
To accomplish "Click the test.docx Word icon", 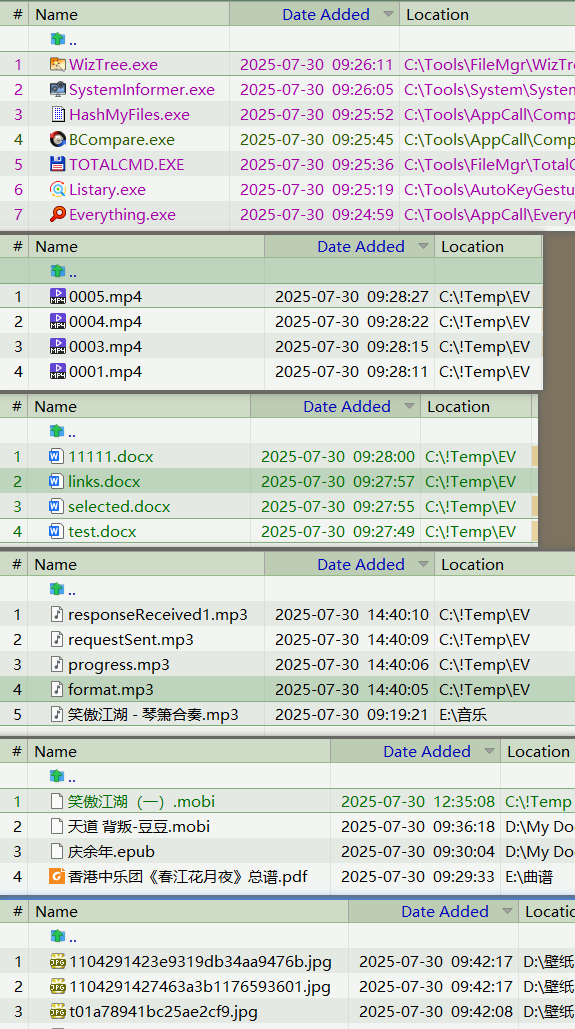I will coord(57,531).
